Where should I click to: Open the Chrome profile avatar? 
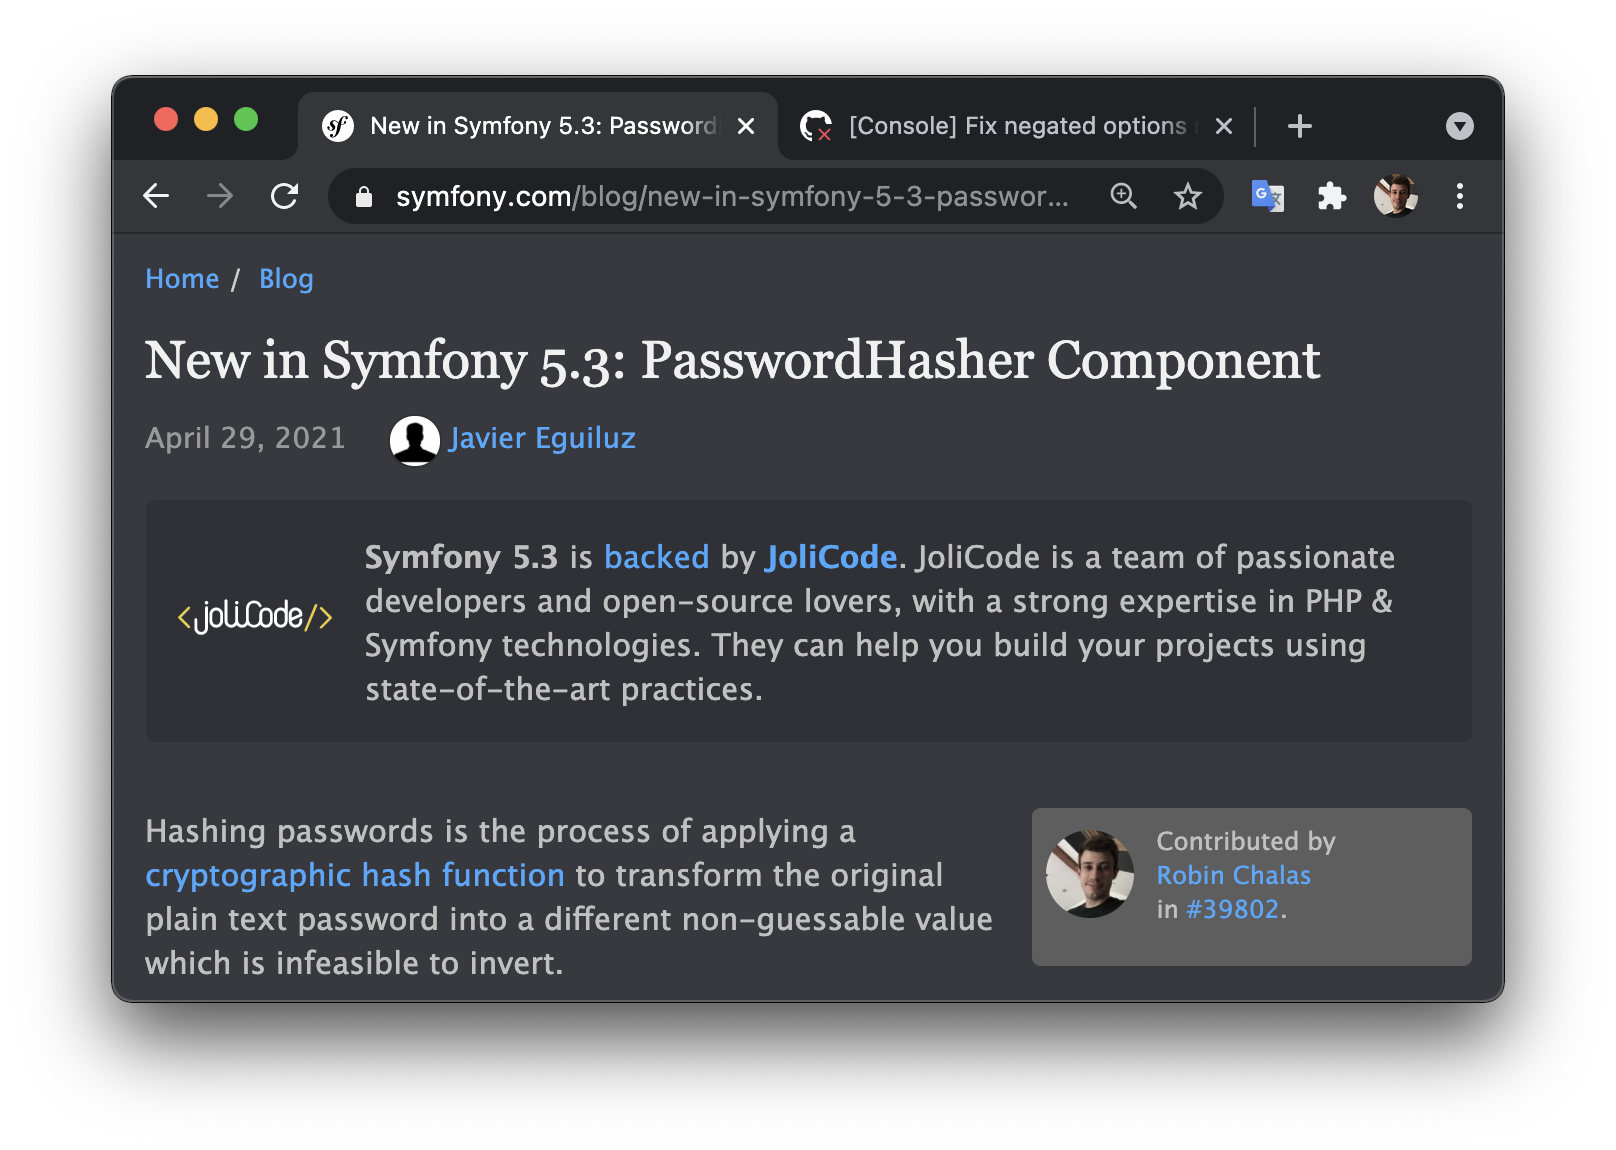1396,196
